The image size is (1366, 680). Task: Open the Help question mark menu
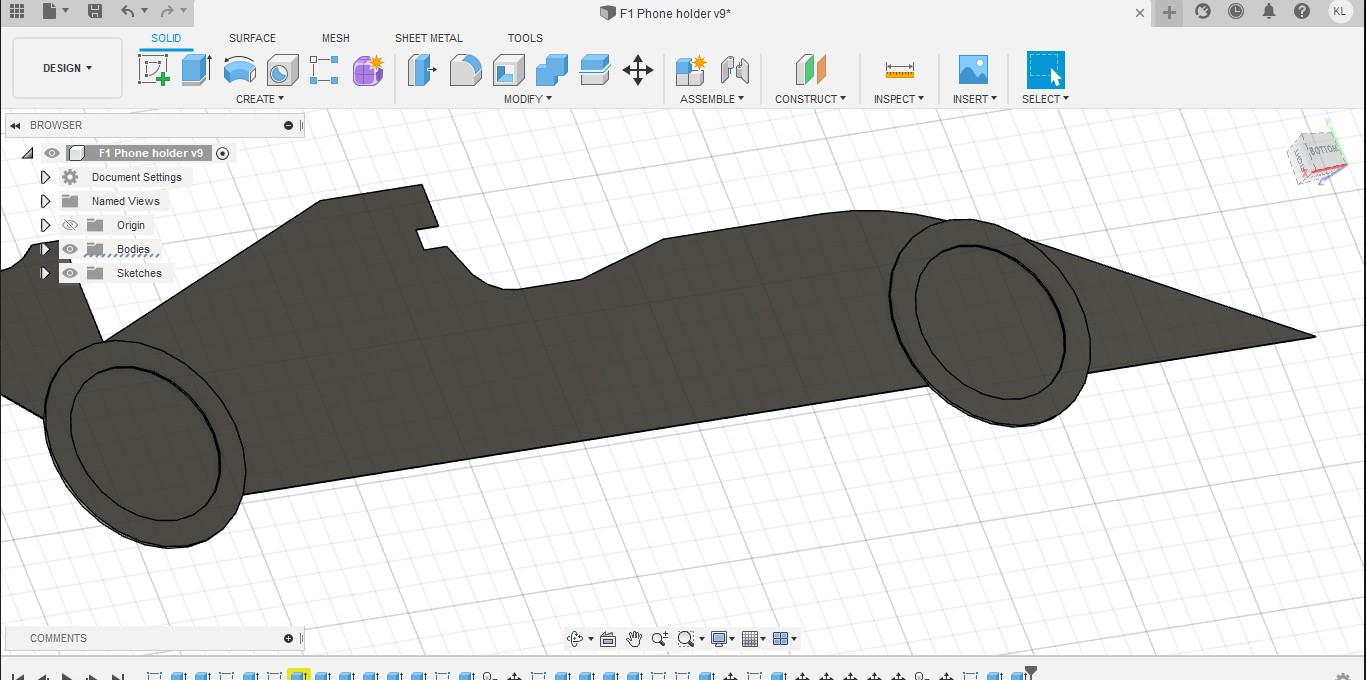(1302, 12)
